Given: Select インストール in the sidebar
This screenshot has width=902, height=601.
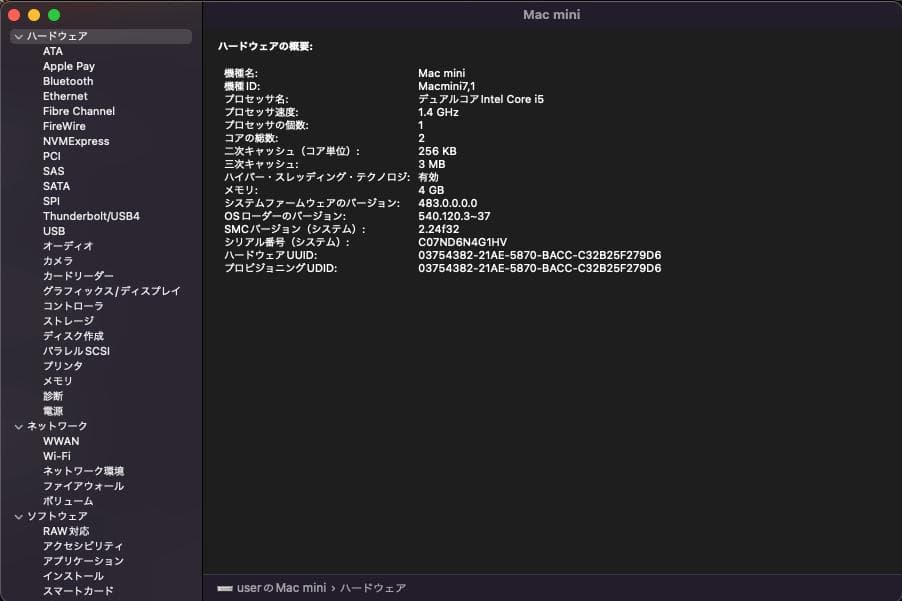Looking at the screenshot, I should pos(73,576).
